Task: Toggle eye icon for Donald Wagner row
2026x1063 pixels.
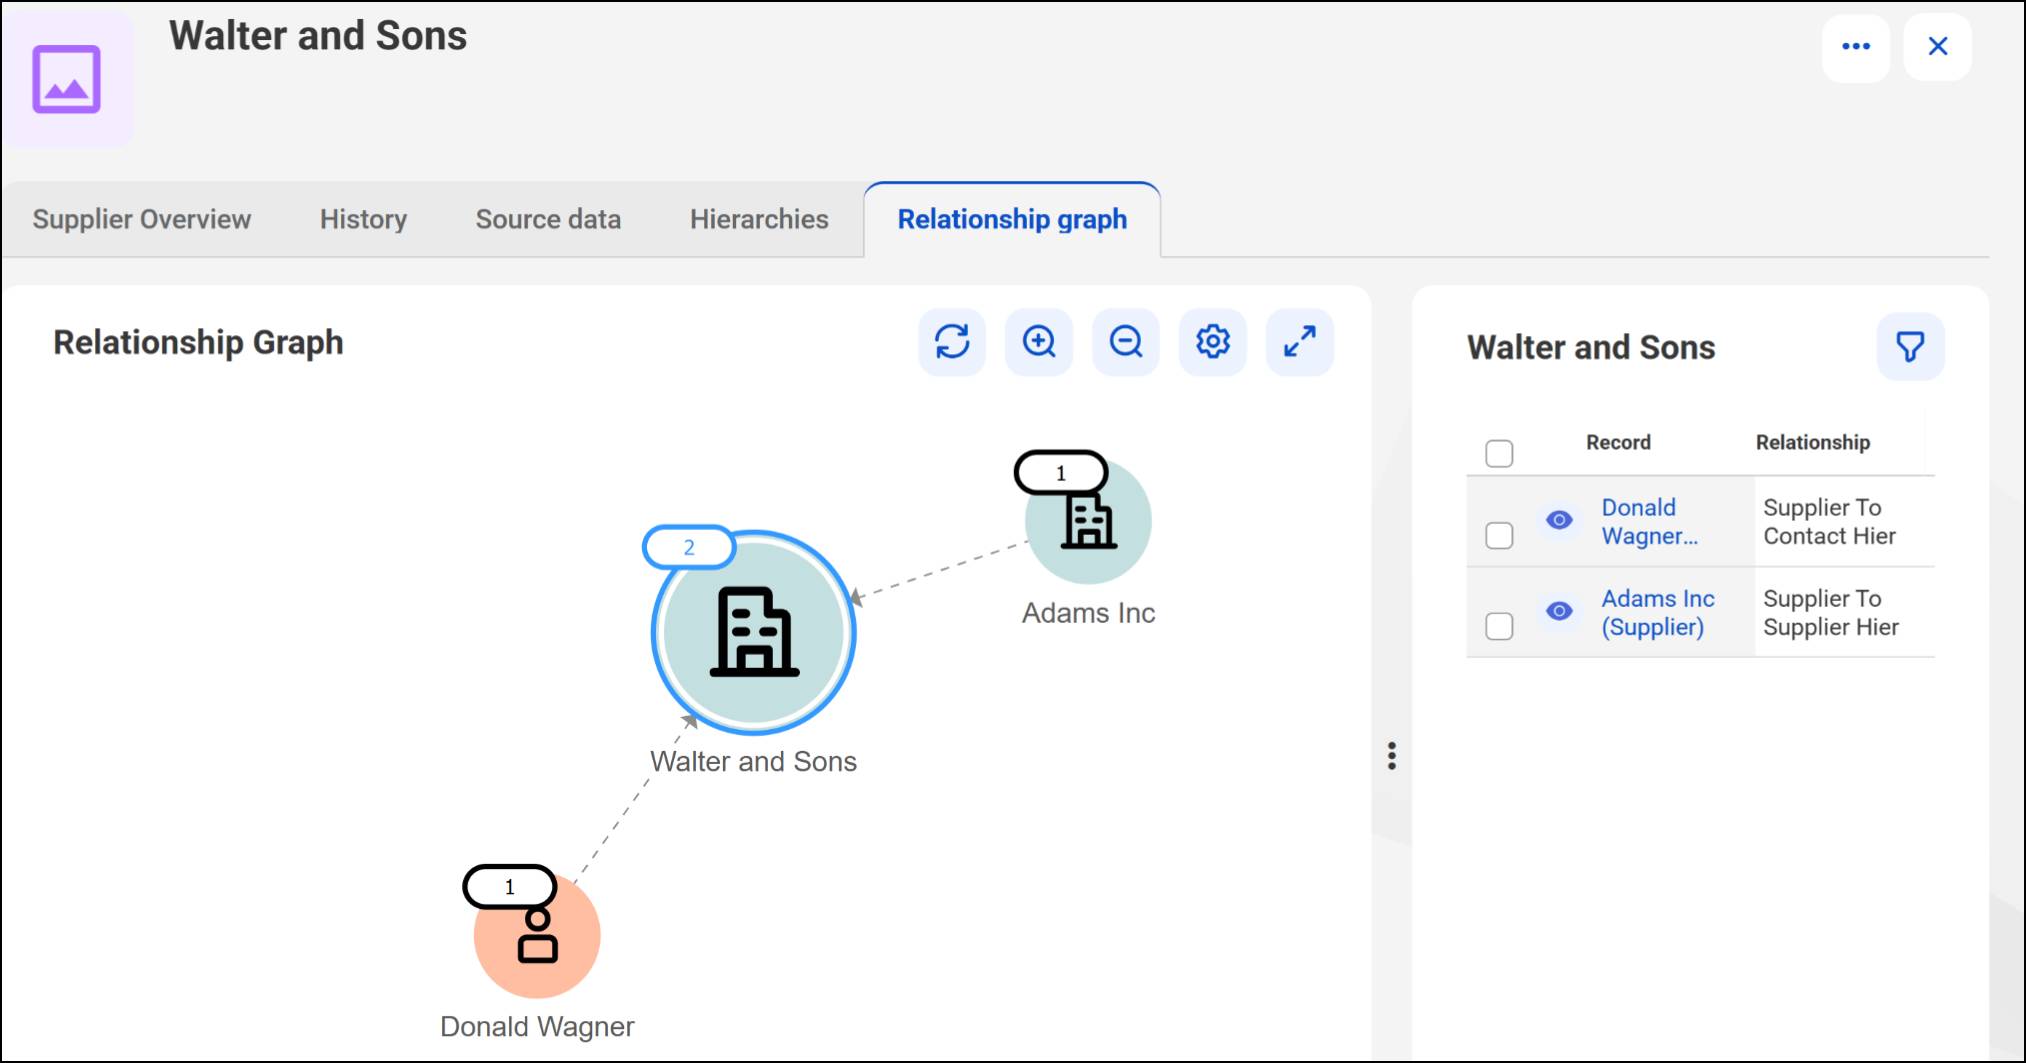Action: click(1559, 520)
